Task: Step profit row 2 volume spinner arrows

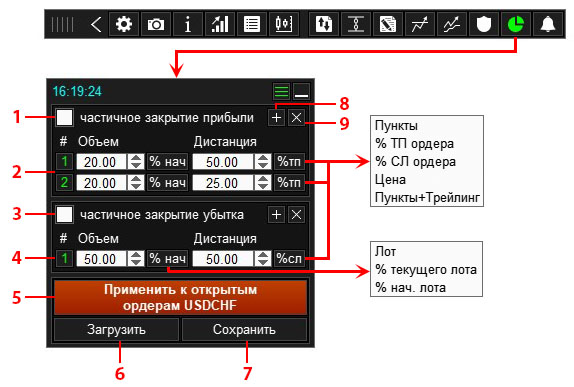Action: (136, 182)
